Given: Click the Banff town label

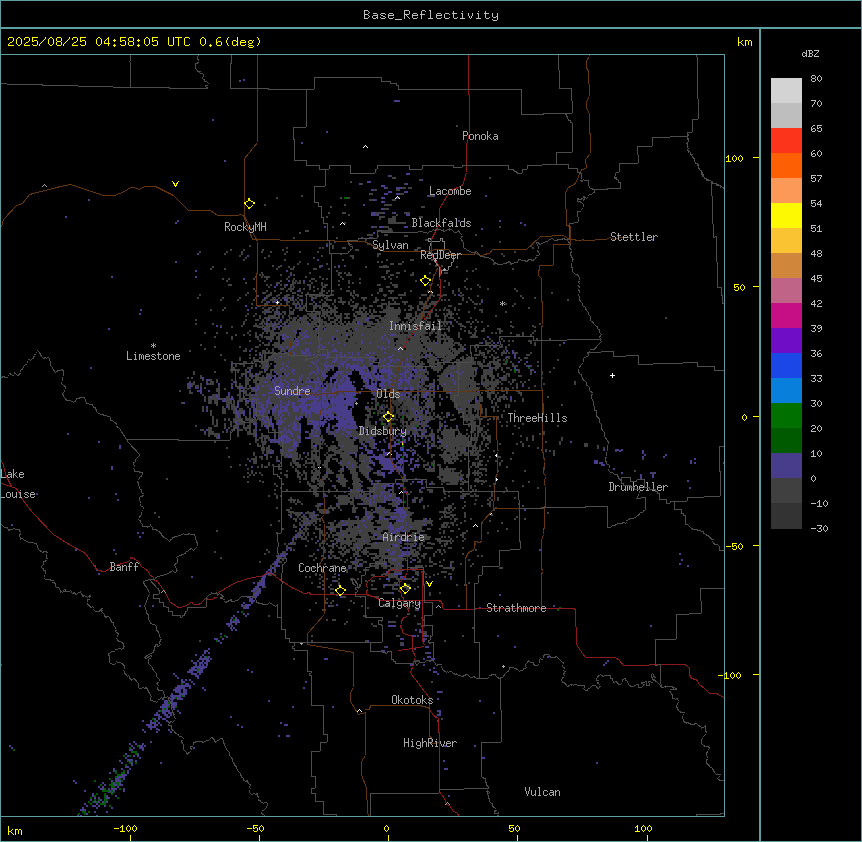Looking at the screenshot, I should [124, 567].
